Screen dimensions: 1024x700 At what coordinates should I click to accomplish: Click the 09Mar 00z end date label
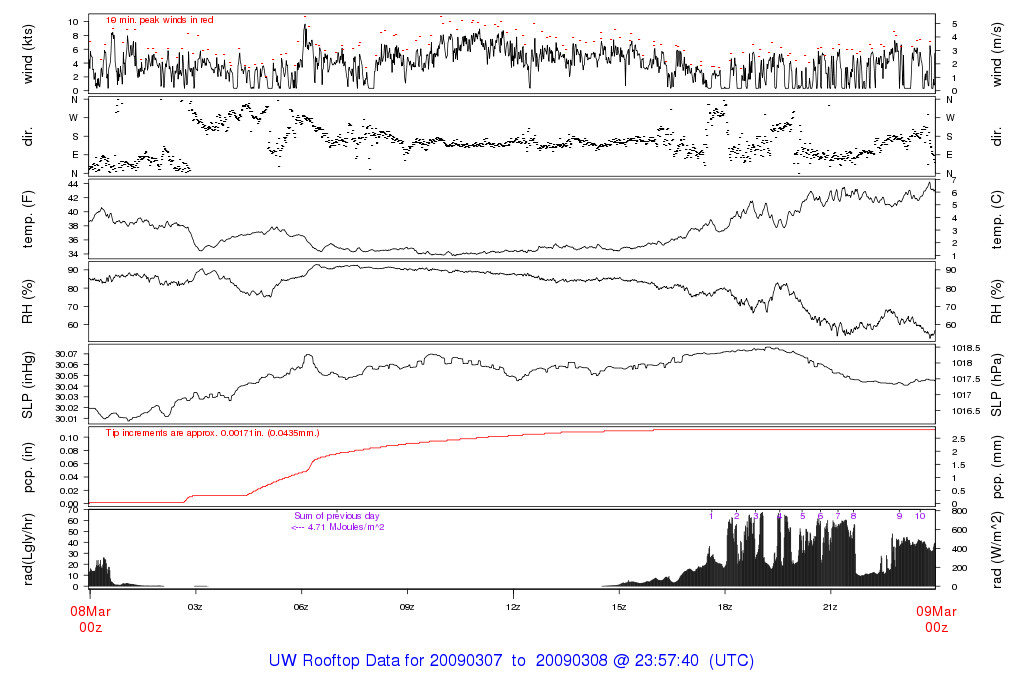pos(936,619)
